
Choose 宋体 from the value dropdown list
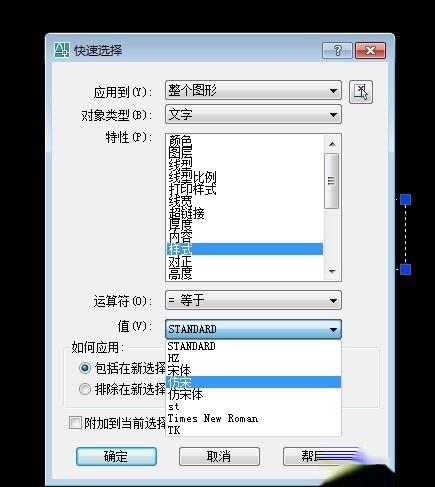[253, 370]
